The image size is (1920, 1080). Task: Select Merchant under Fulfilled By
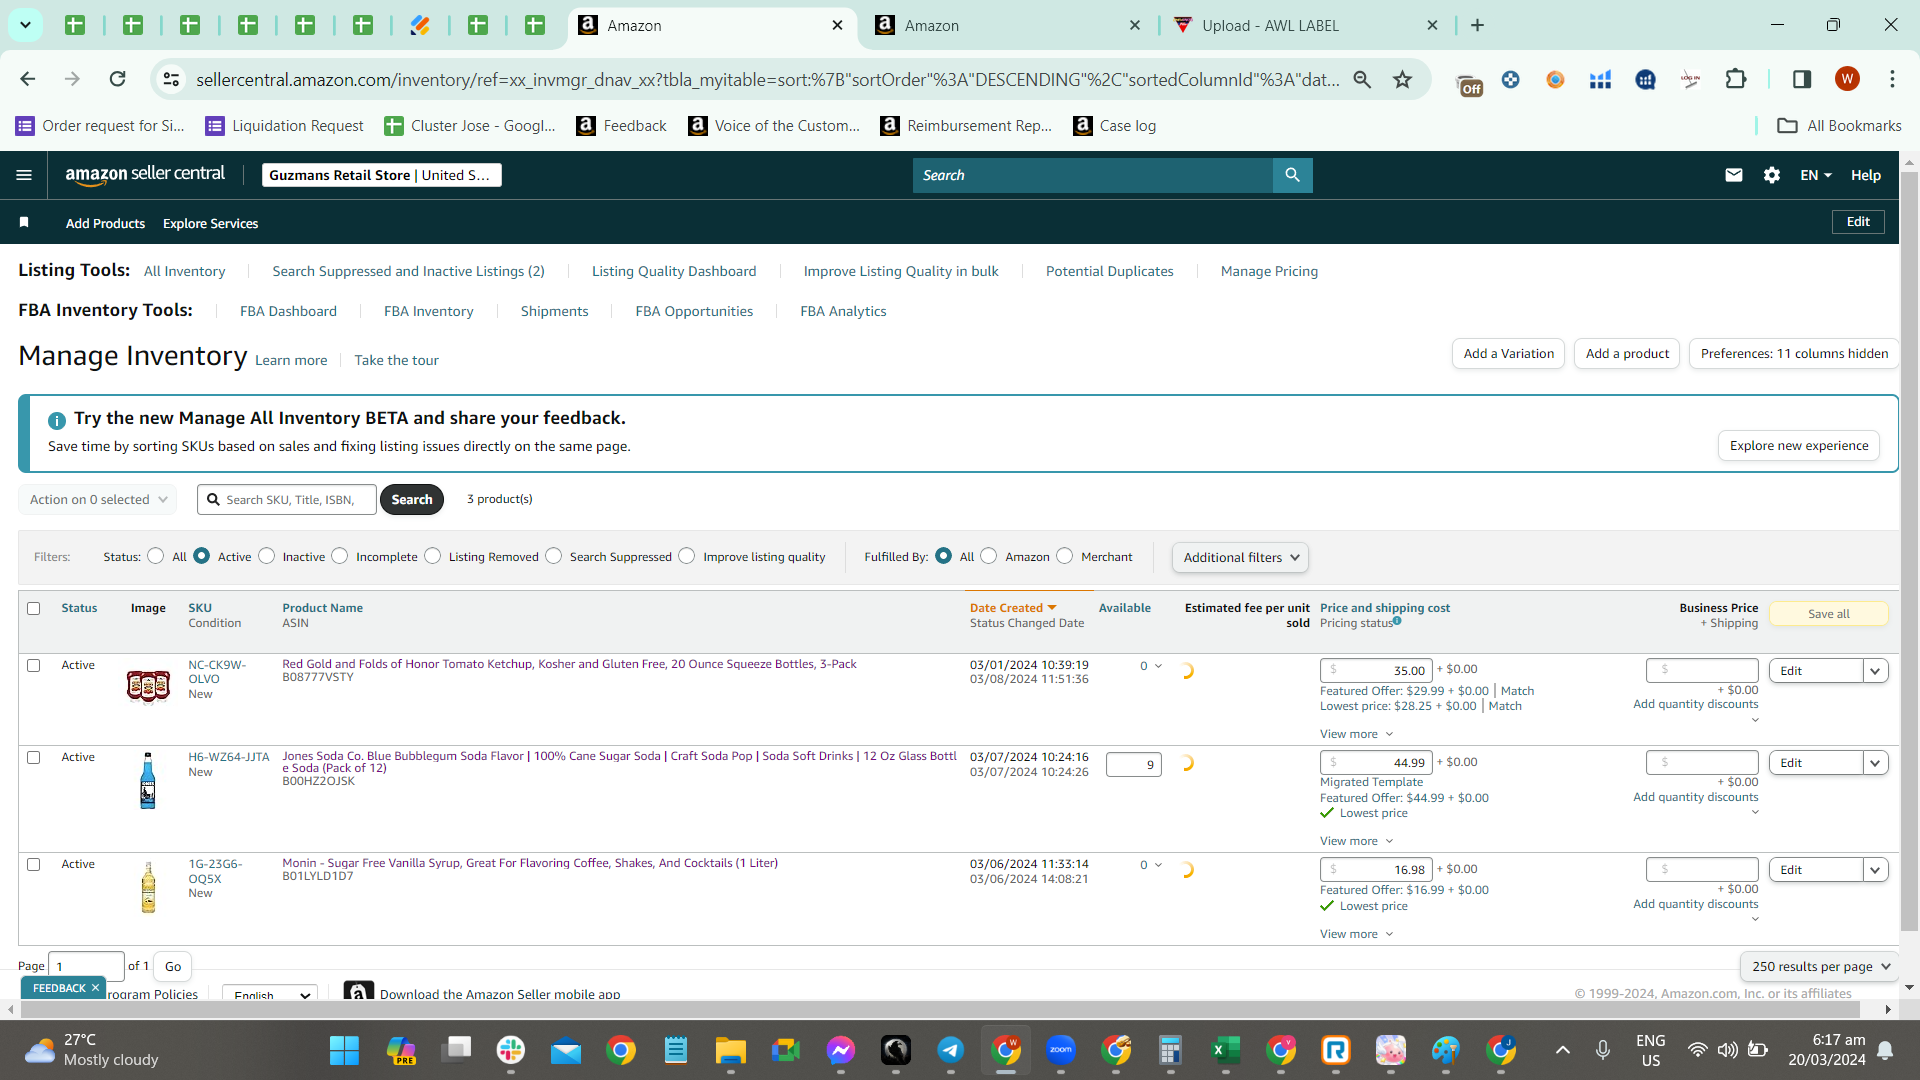tap(1064, 556)
